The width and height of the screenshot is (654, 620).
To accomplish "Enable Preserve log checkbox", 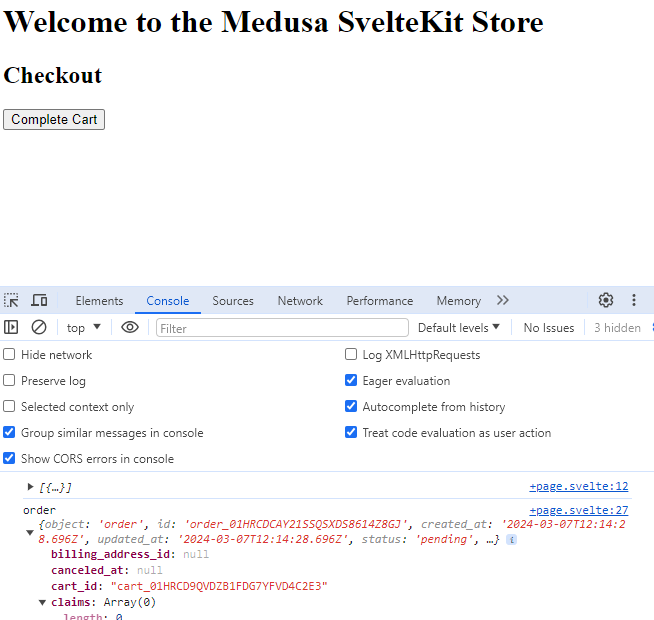I will (9, 381).
